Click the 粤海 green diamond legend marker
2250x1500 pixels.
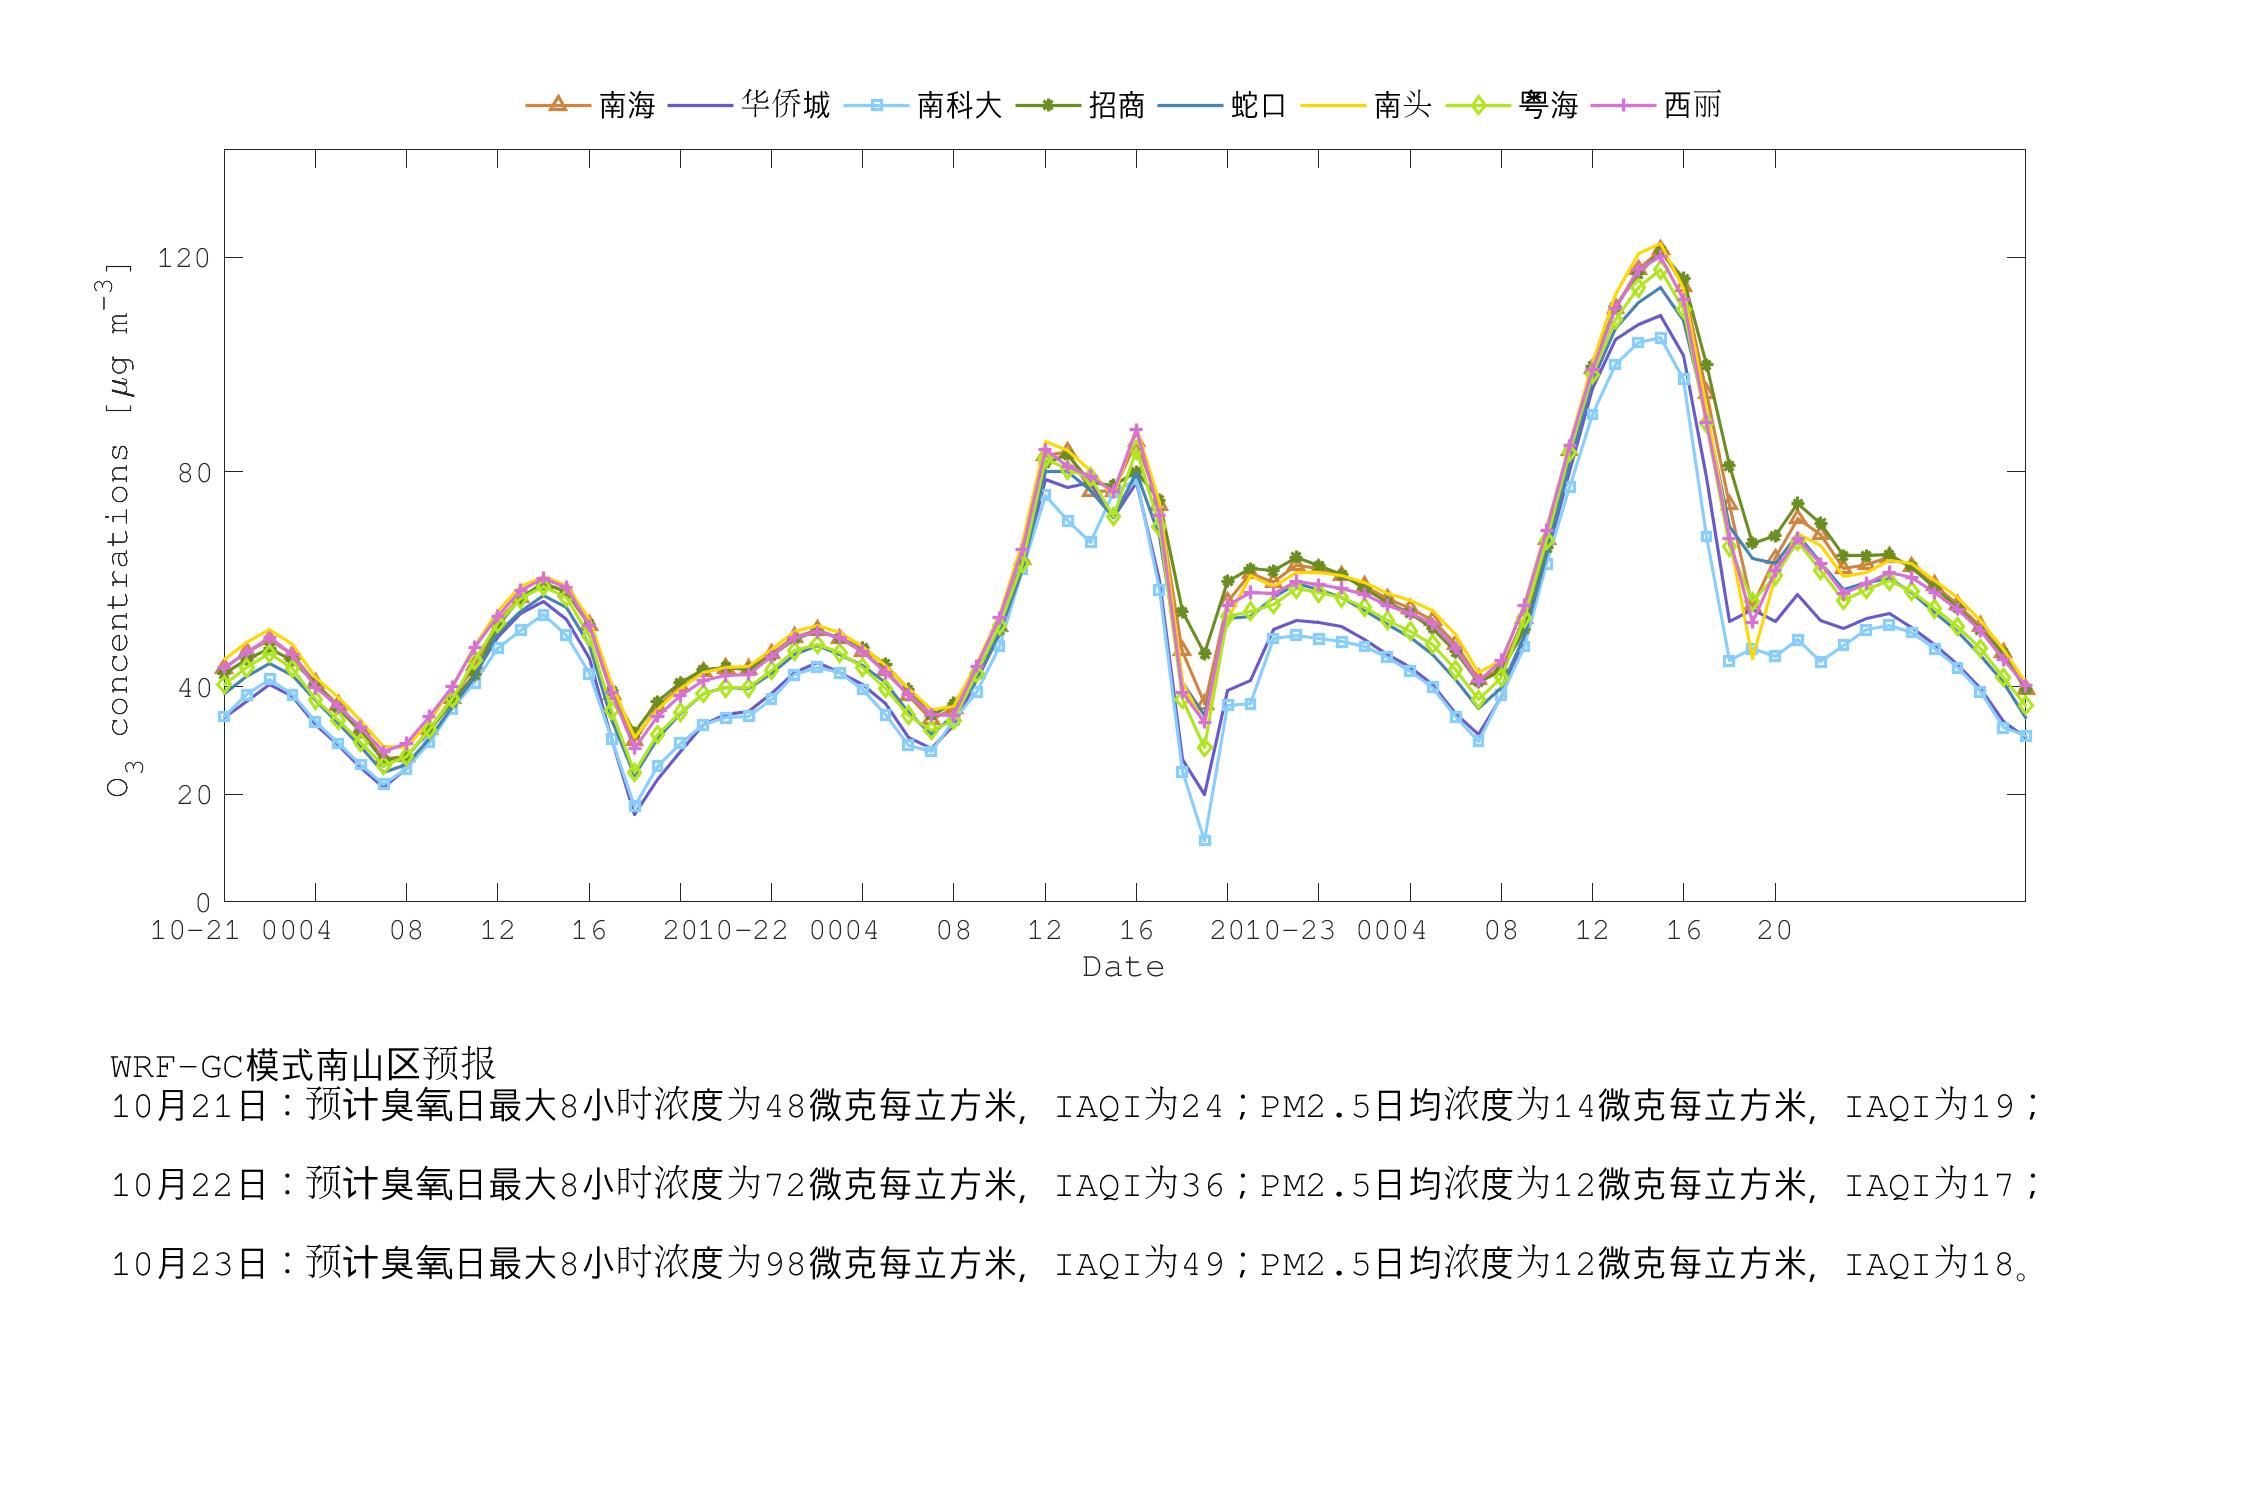pyautogui.click(x=1478, y=105)
